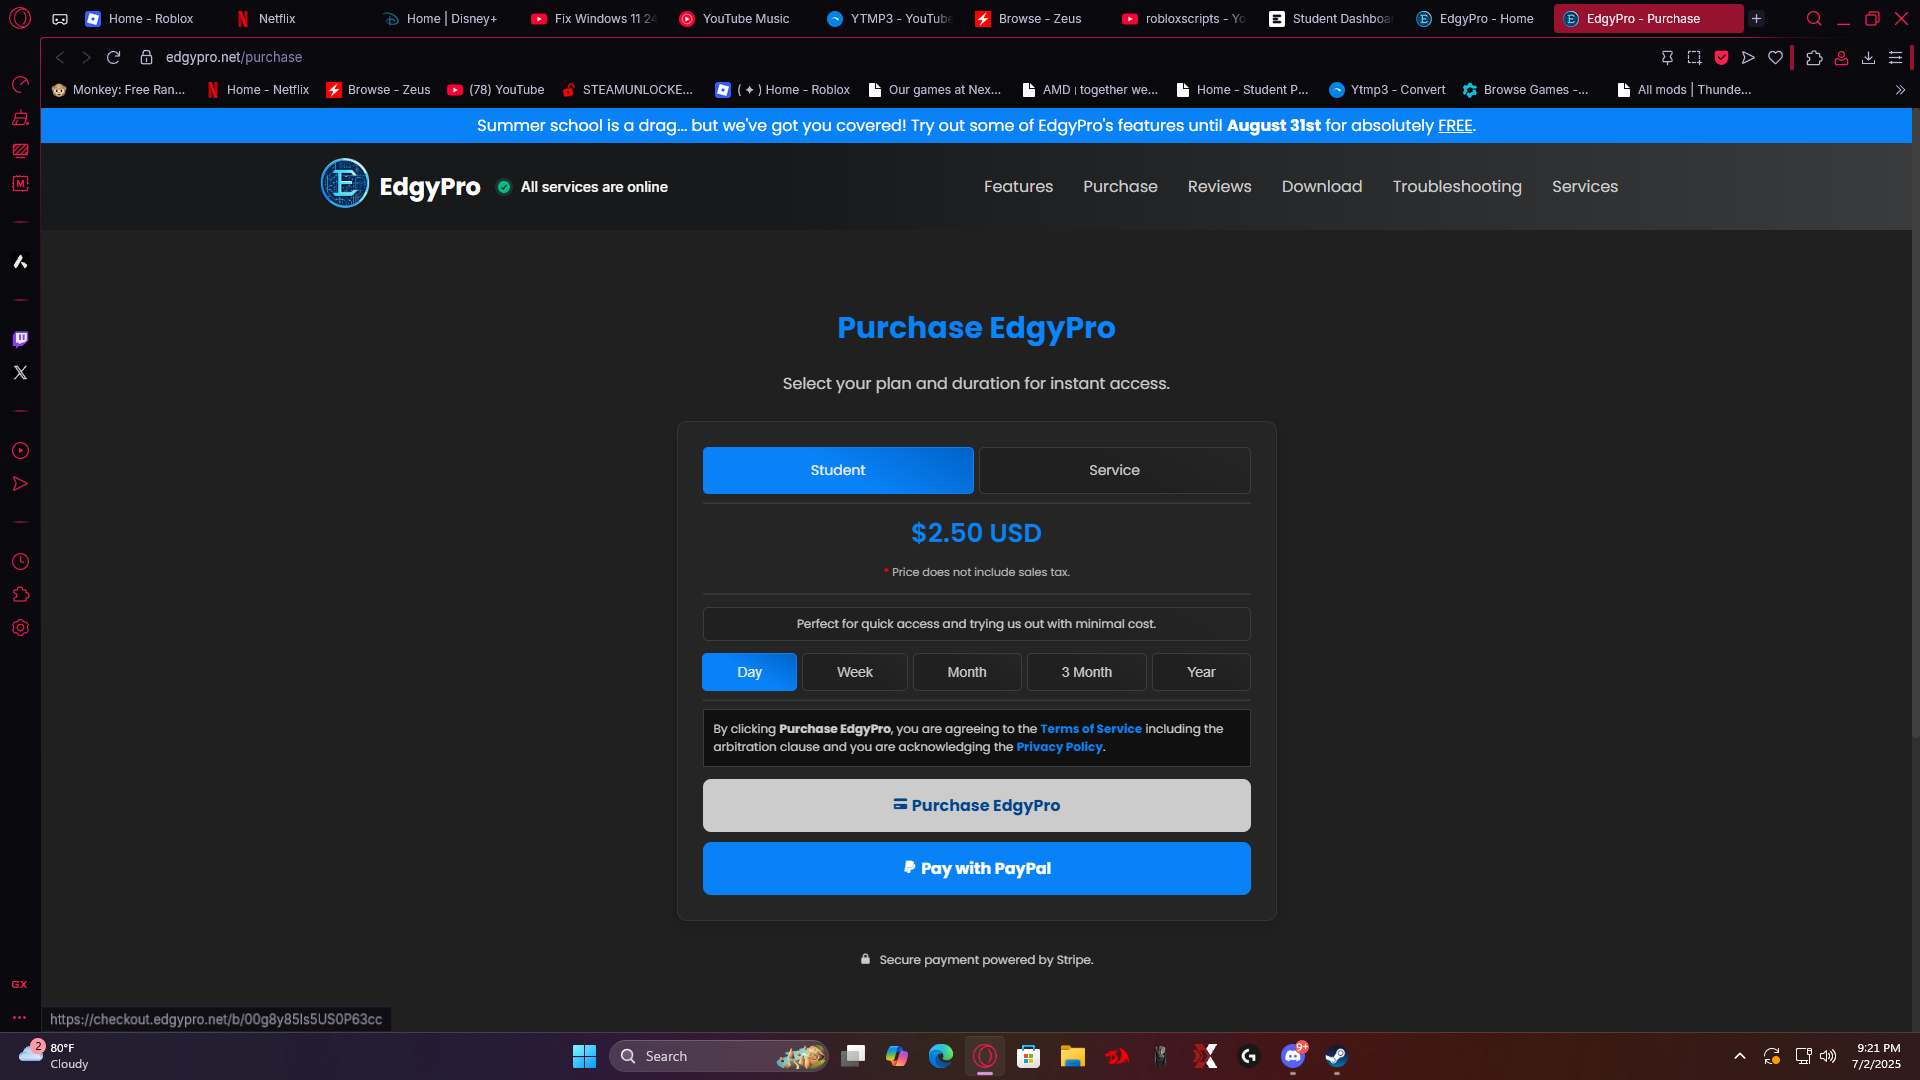Open Troubleshooting nav link
The image size is (1920, 1080).
coord(1457,187)
